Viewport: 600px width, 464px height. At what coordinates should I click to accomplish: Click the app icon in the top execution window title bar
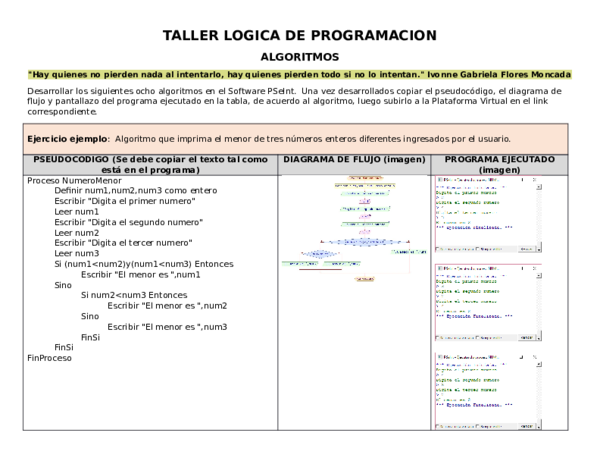[439, 179]
